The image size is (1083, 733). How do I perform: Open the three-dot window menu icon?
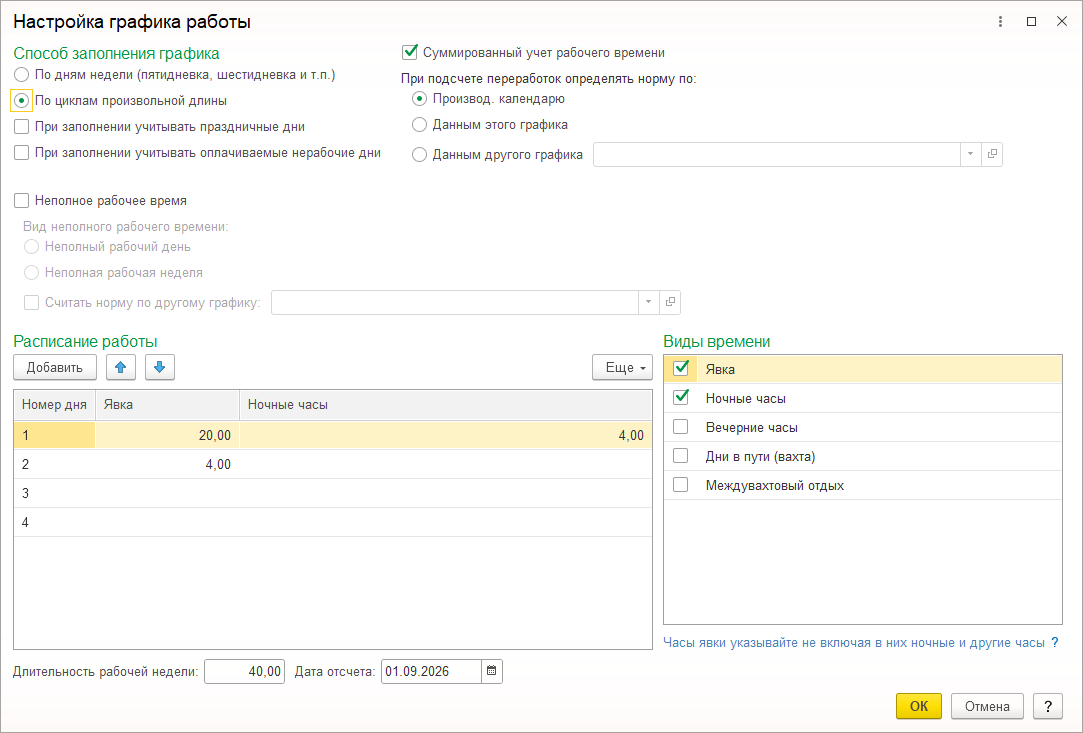tap(1000, 21)
